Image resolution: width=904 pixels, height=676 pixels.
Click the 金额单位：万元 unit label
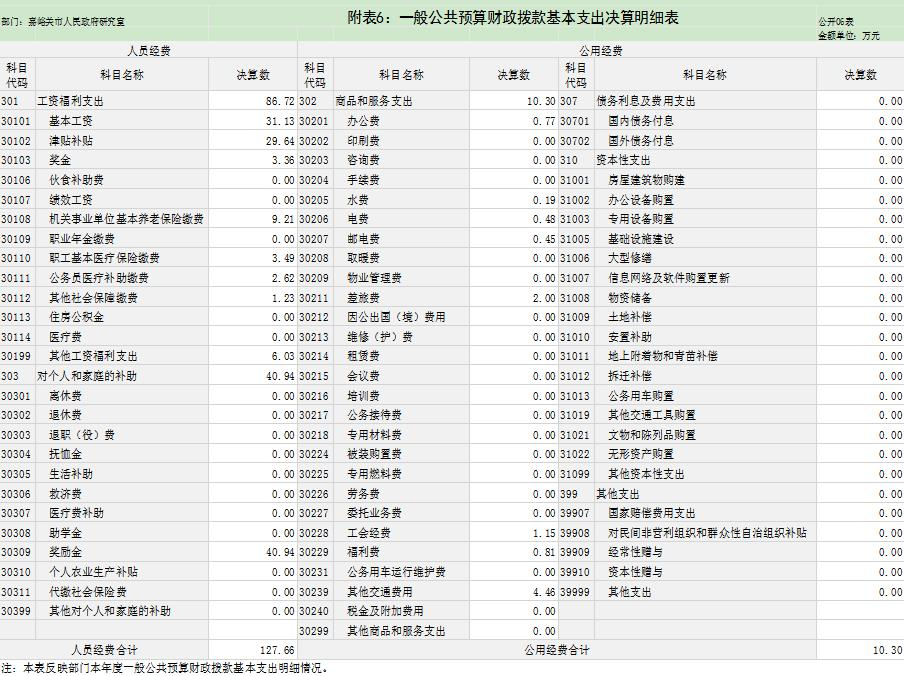(848, 35)
